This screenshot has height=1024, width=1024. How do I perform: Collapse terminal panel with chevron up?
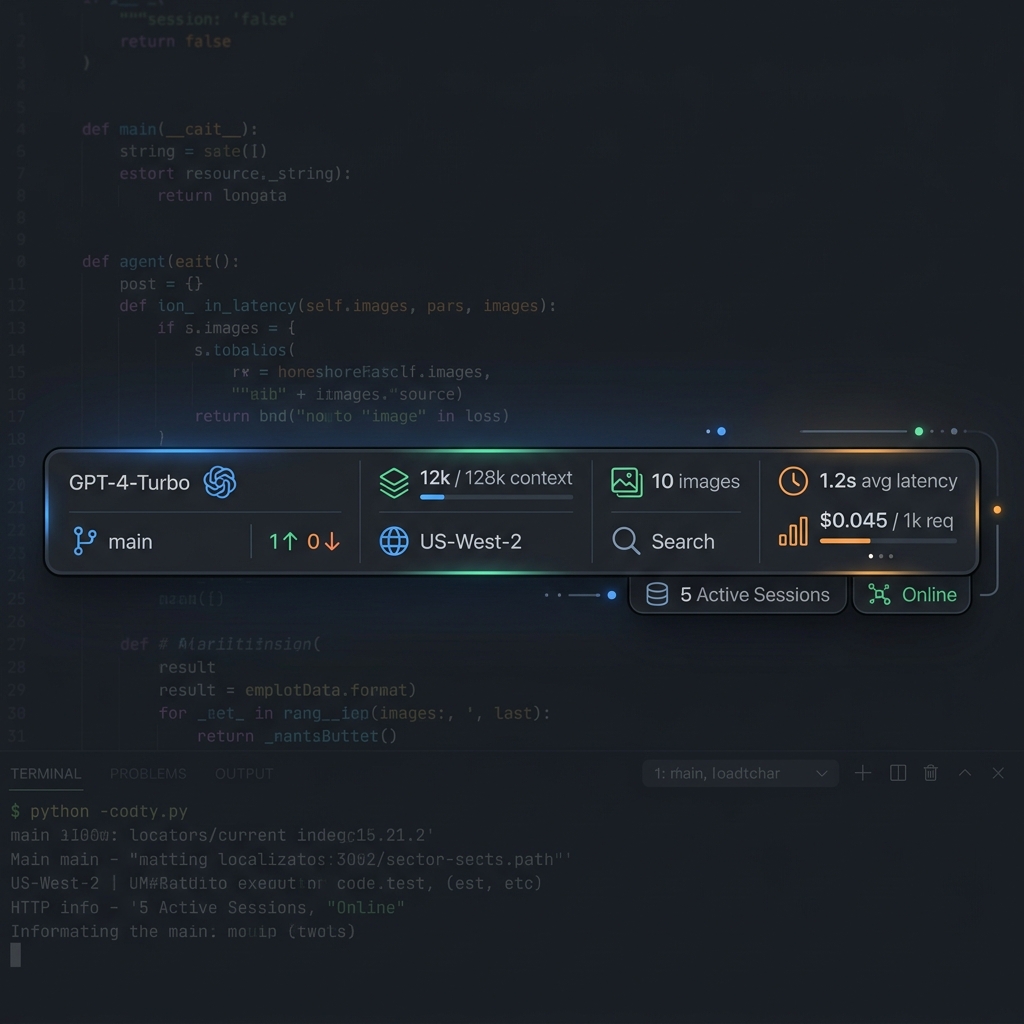tap(965, 773)
